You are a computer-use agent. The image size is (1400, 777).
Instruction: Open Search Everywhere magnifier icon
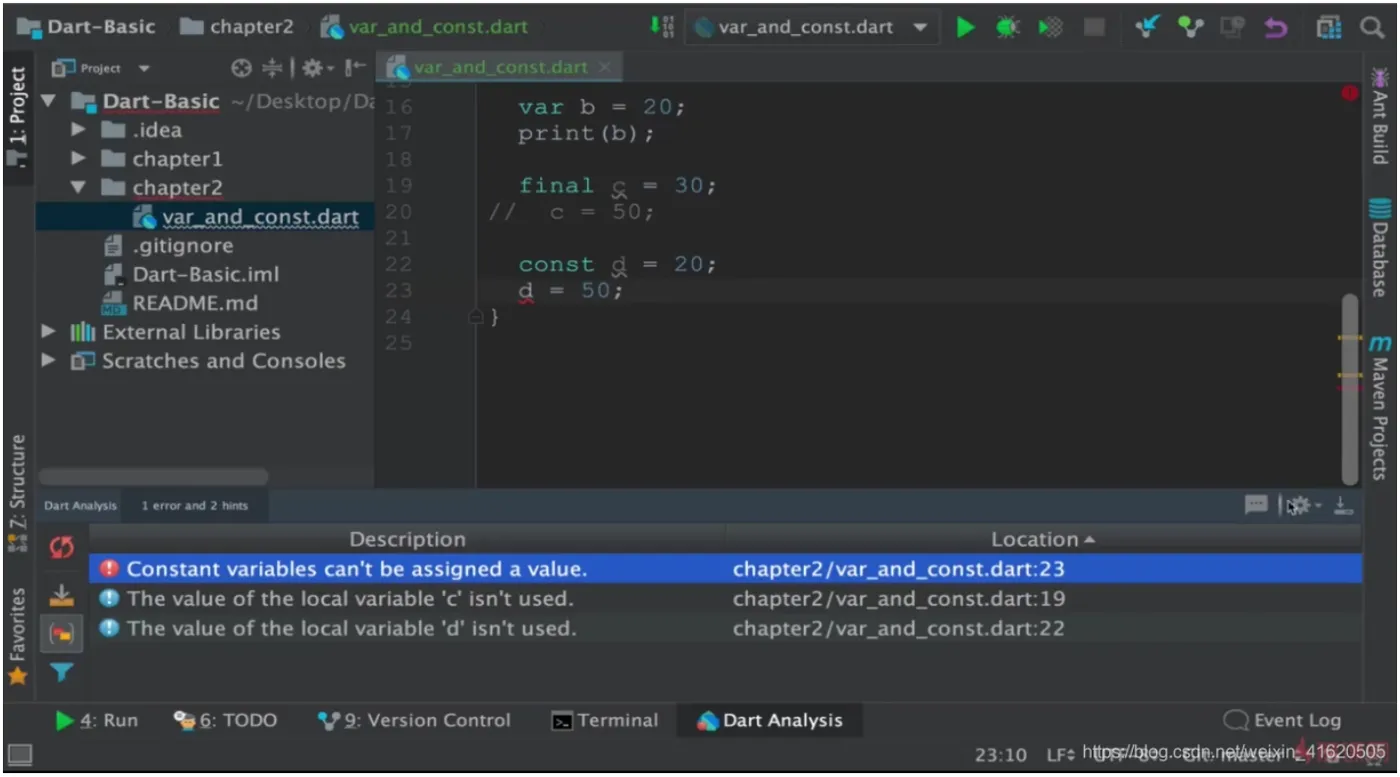click(x=1372, y=28)
